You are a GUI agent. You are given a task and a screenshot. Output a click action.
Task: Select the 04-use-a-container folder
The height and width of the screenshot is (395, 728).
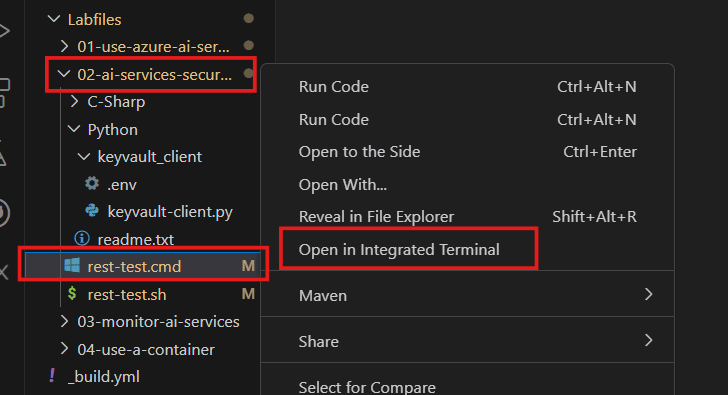coord(146,349)
